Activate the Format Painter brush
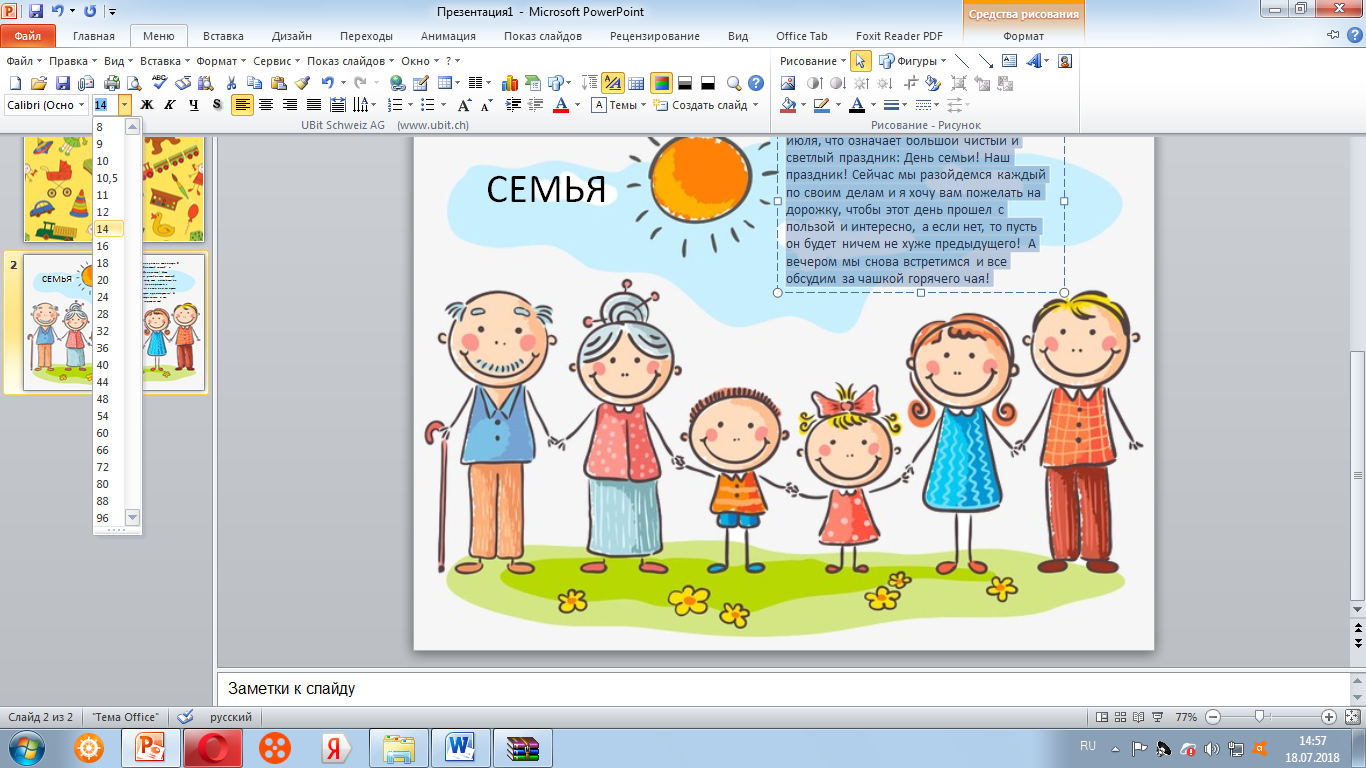Viewport: 1366px width, 768px height. (302, 83)
